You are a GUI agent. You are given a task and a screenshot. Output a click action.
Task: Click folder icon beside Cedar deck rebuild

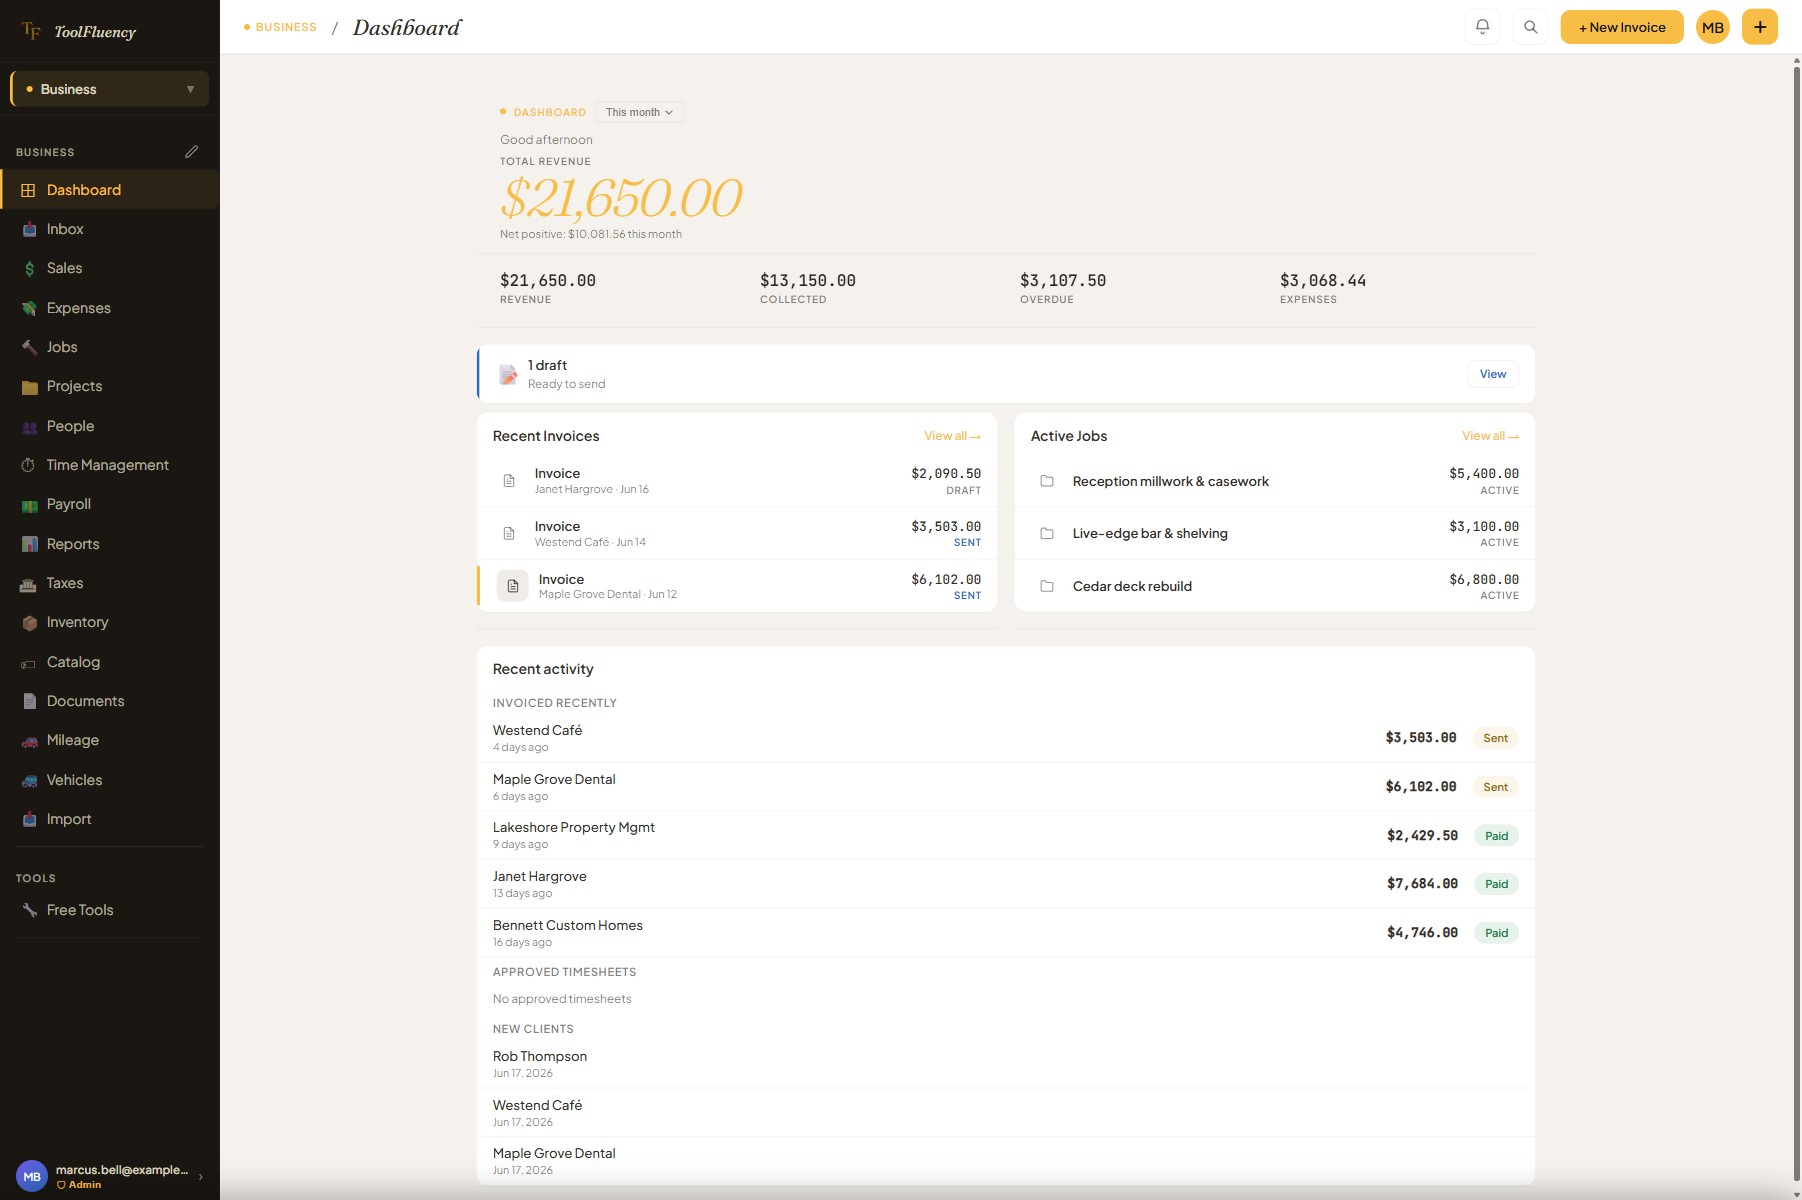pyautogui.click(x=1047, y=586)
